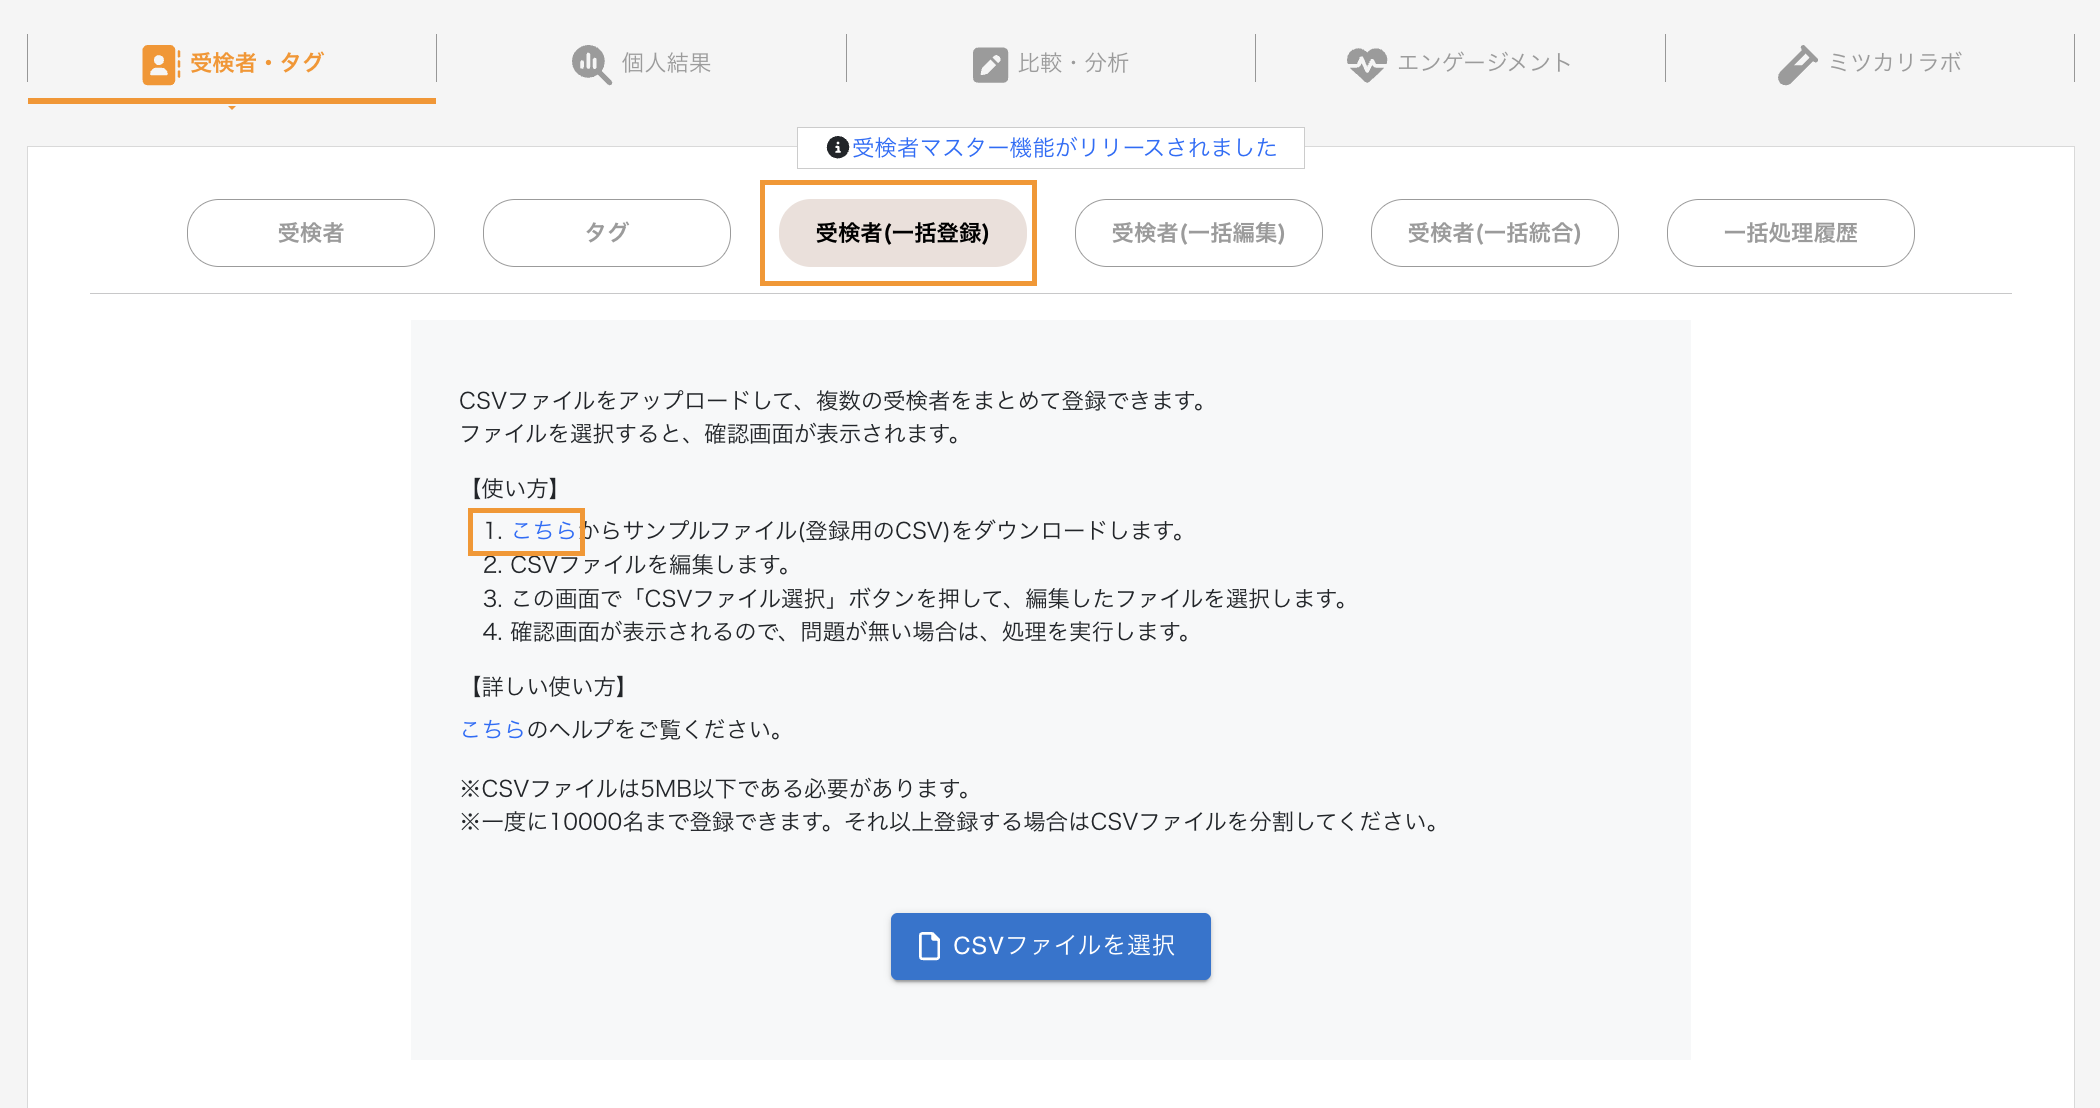The image size is (2100, 1108).
Task: Select the タグ sub-tab
Action: [607, 233]
